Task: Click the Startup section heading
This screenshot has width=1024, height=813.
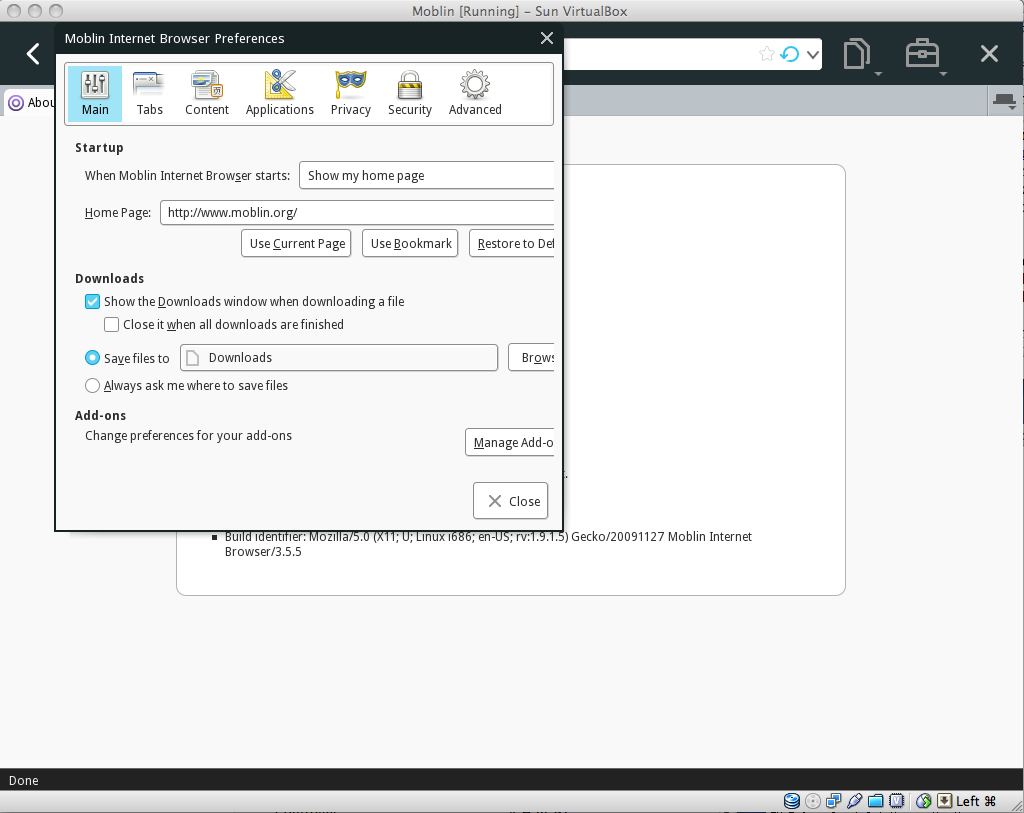Action: pyautogui.click(x=99, y=148)
